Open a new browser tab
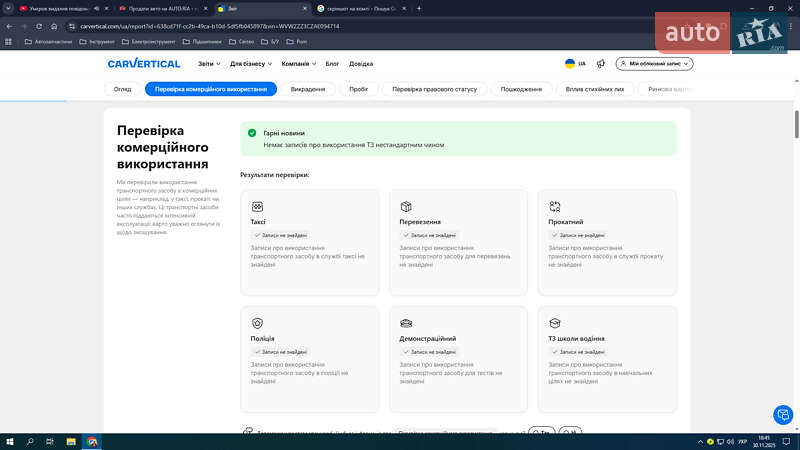Image resolution: width=800 pixels, height=450 pixels. tap(418, 8)
